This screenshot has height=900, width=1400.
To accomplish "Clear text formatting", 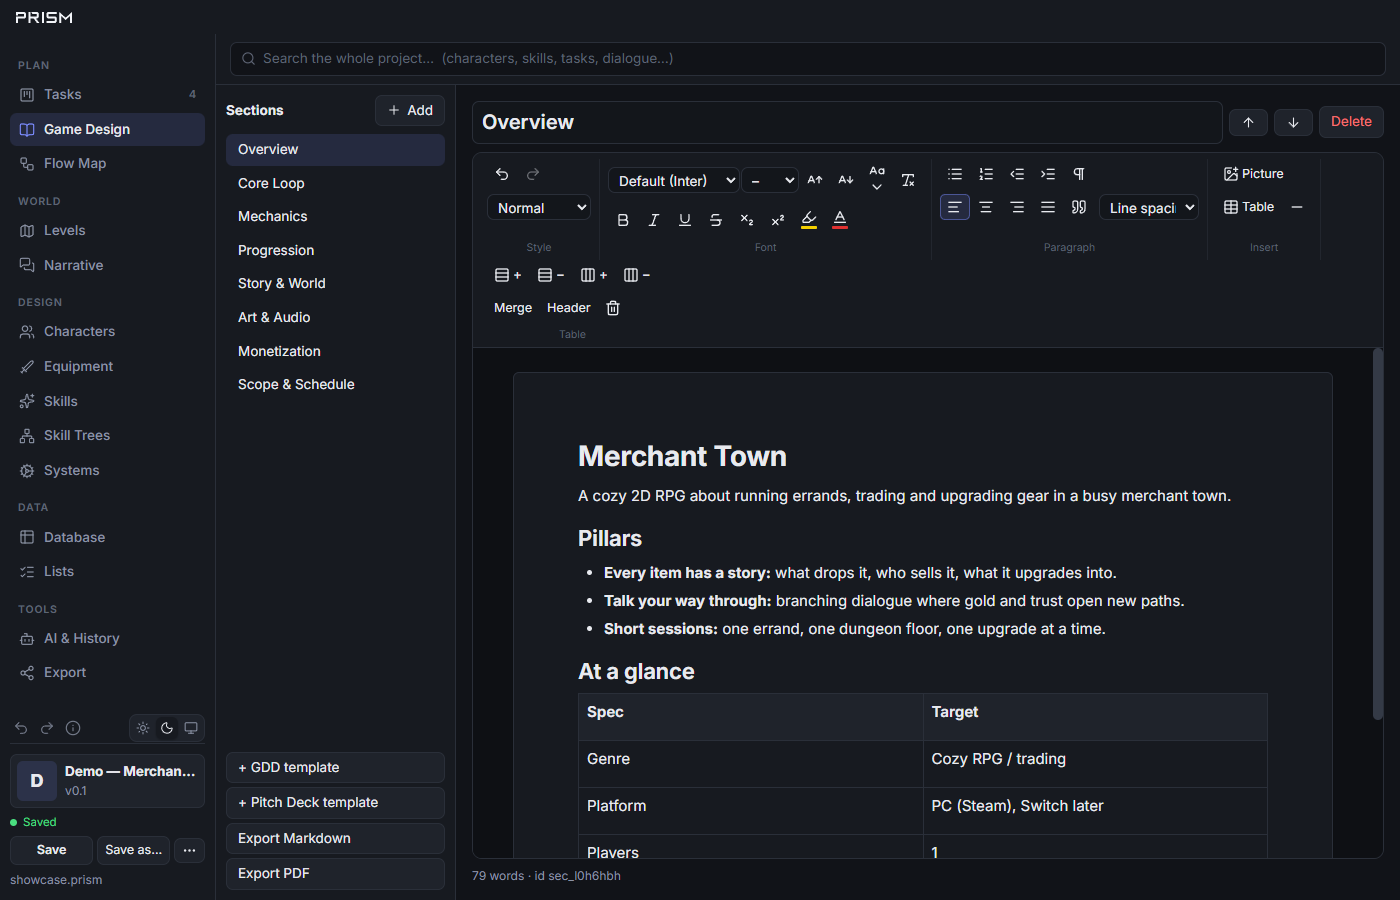I will pos(908,180).
